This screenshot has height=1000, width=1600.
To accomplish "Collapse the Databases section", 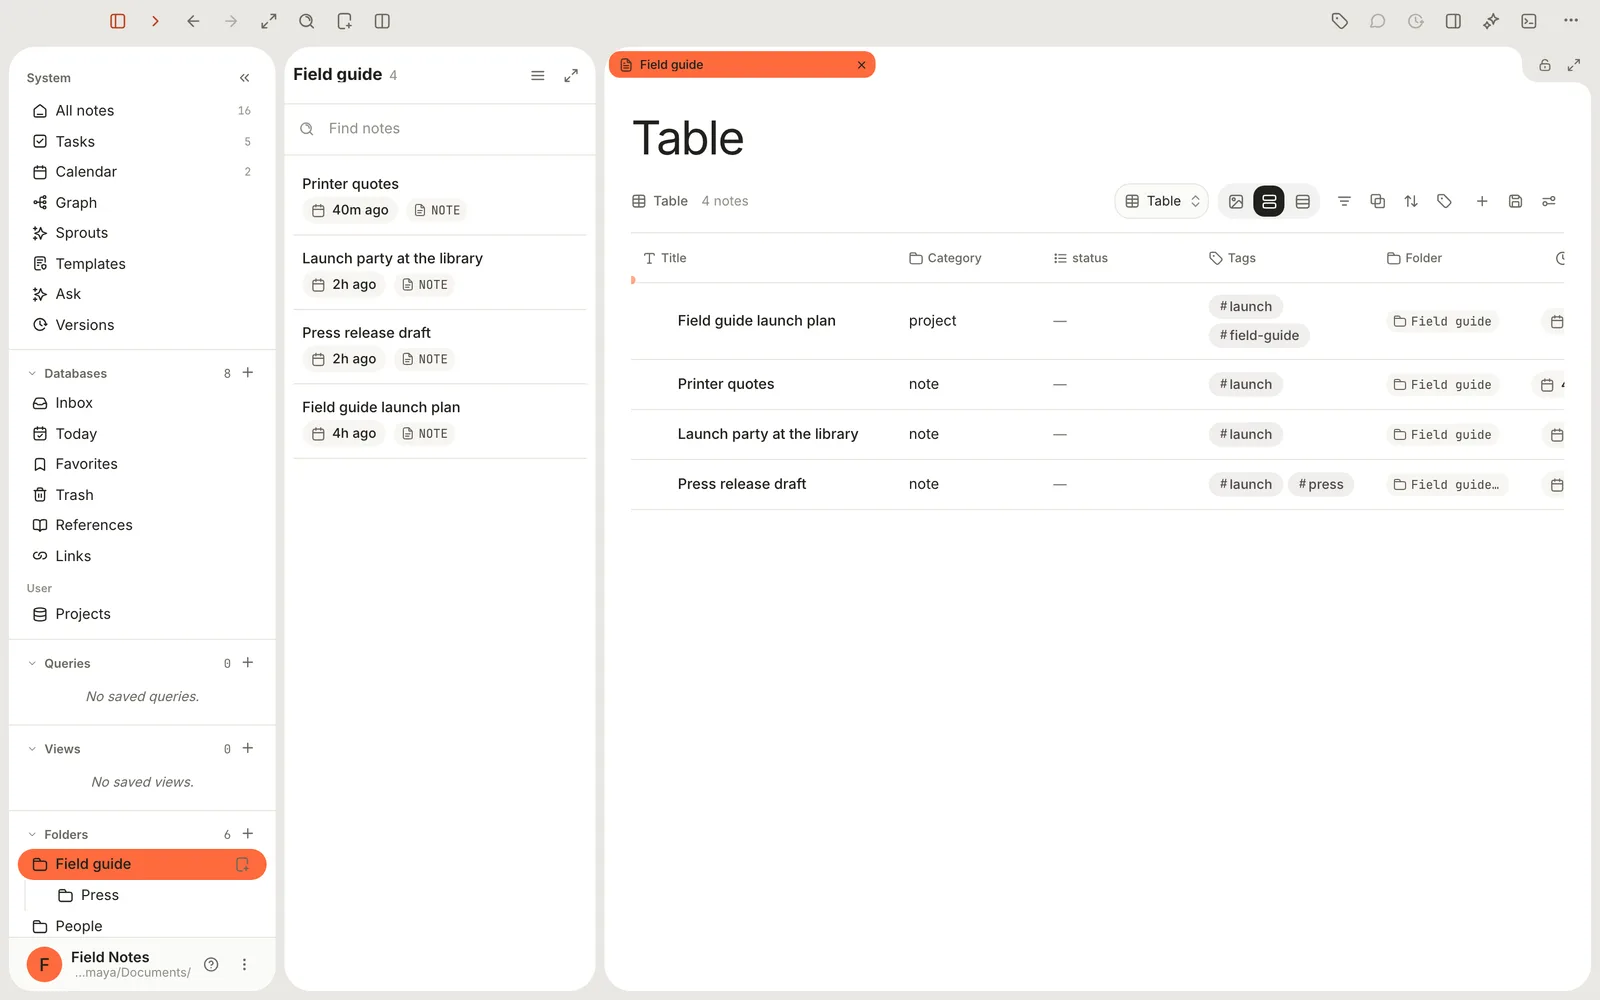I will [x=32, y=374].
